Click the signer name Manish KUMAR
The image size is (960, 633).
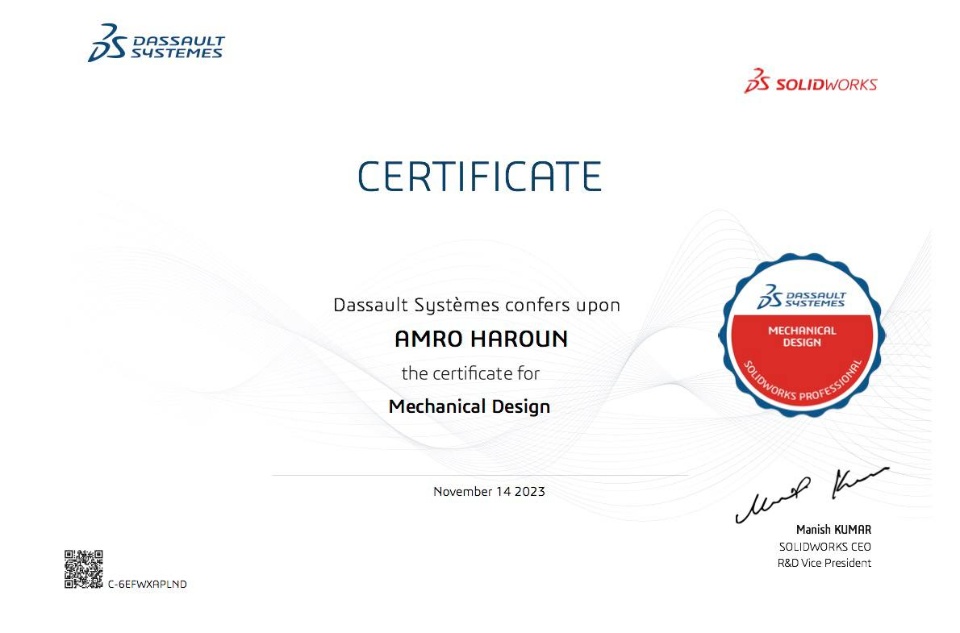click(x=833, y=530)
